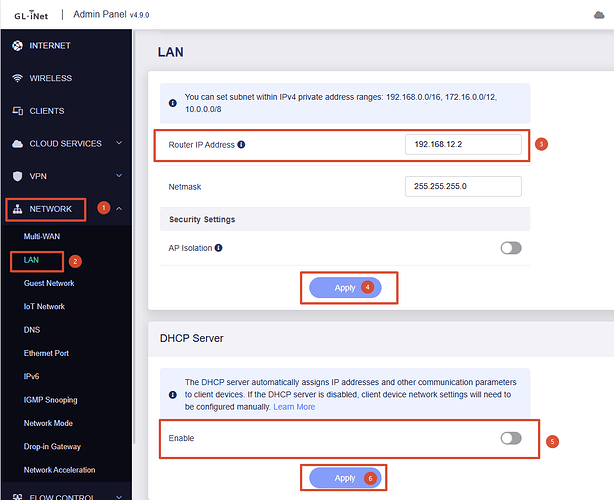Expand the Cloud Services menu chevron

119,143
